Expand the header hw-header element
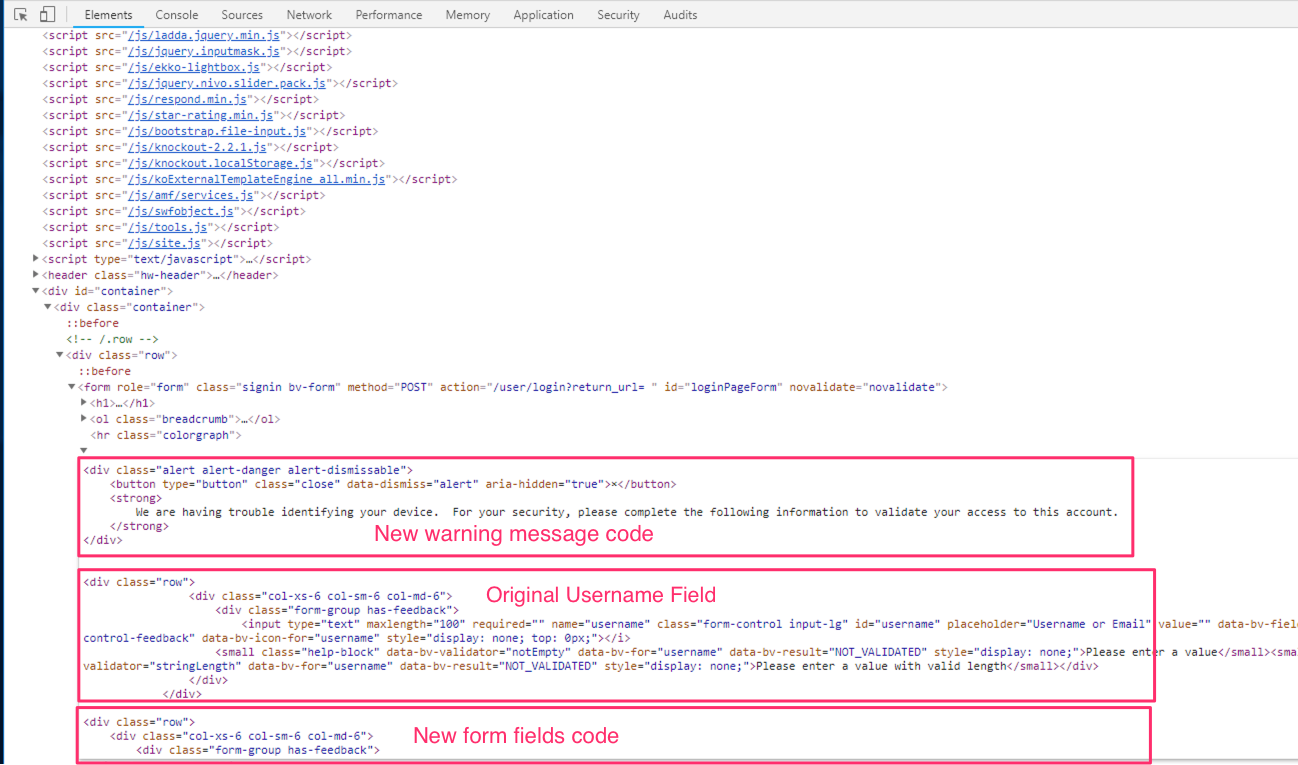Screen dimensions: 1298x765 click(x=36, y=275)
